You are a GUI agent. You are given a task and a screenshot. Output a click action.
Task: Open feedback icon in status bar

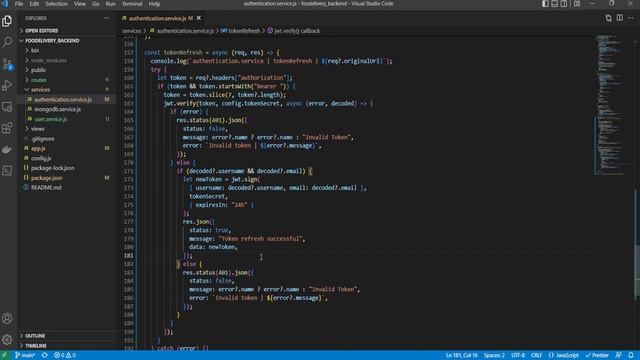pyautogui.click(x=618, y=355)
